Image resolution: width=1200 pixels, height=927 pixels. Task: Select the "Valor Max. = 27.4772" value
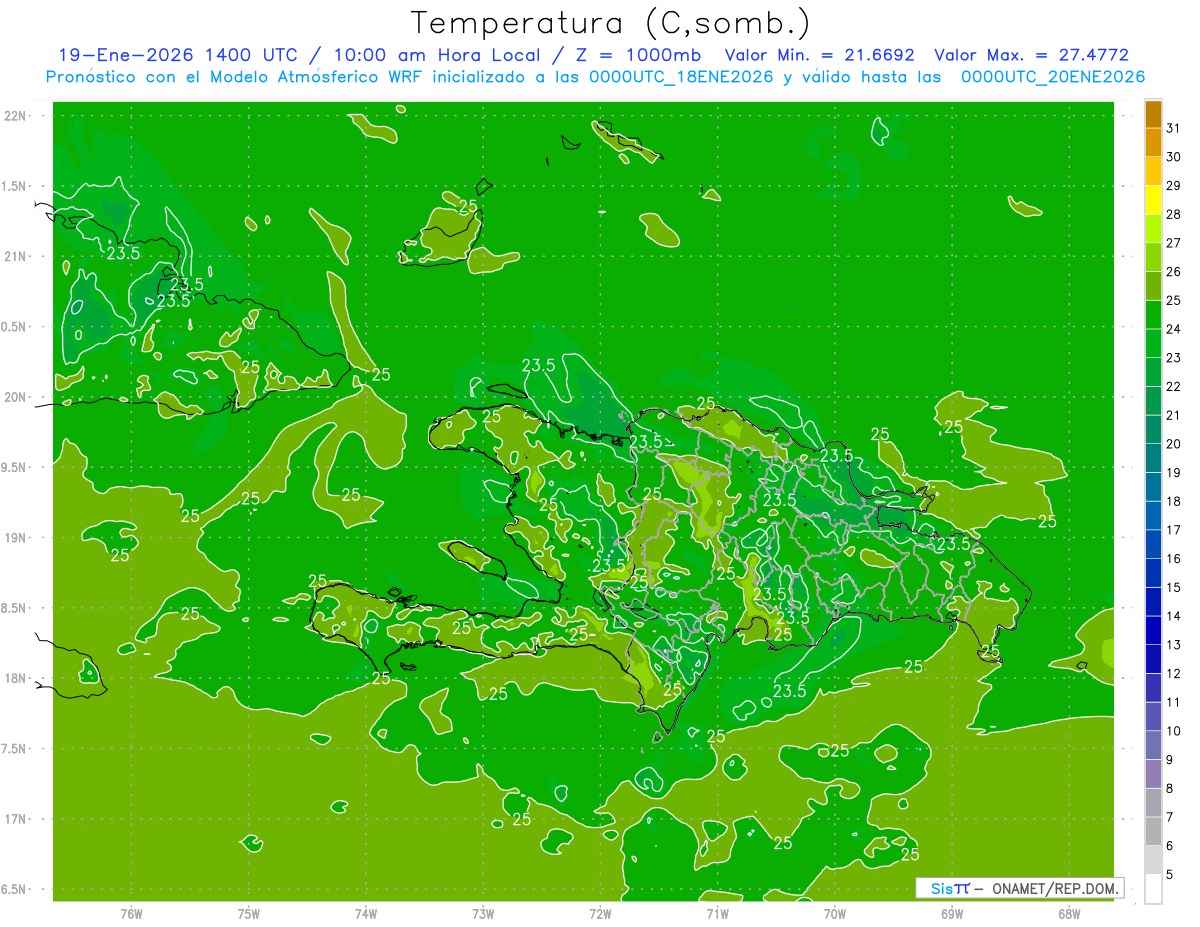[x=1032, y=55]
